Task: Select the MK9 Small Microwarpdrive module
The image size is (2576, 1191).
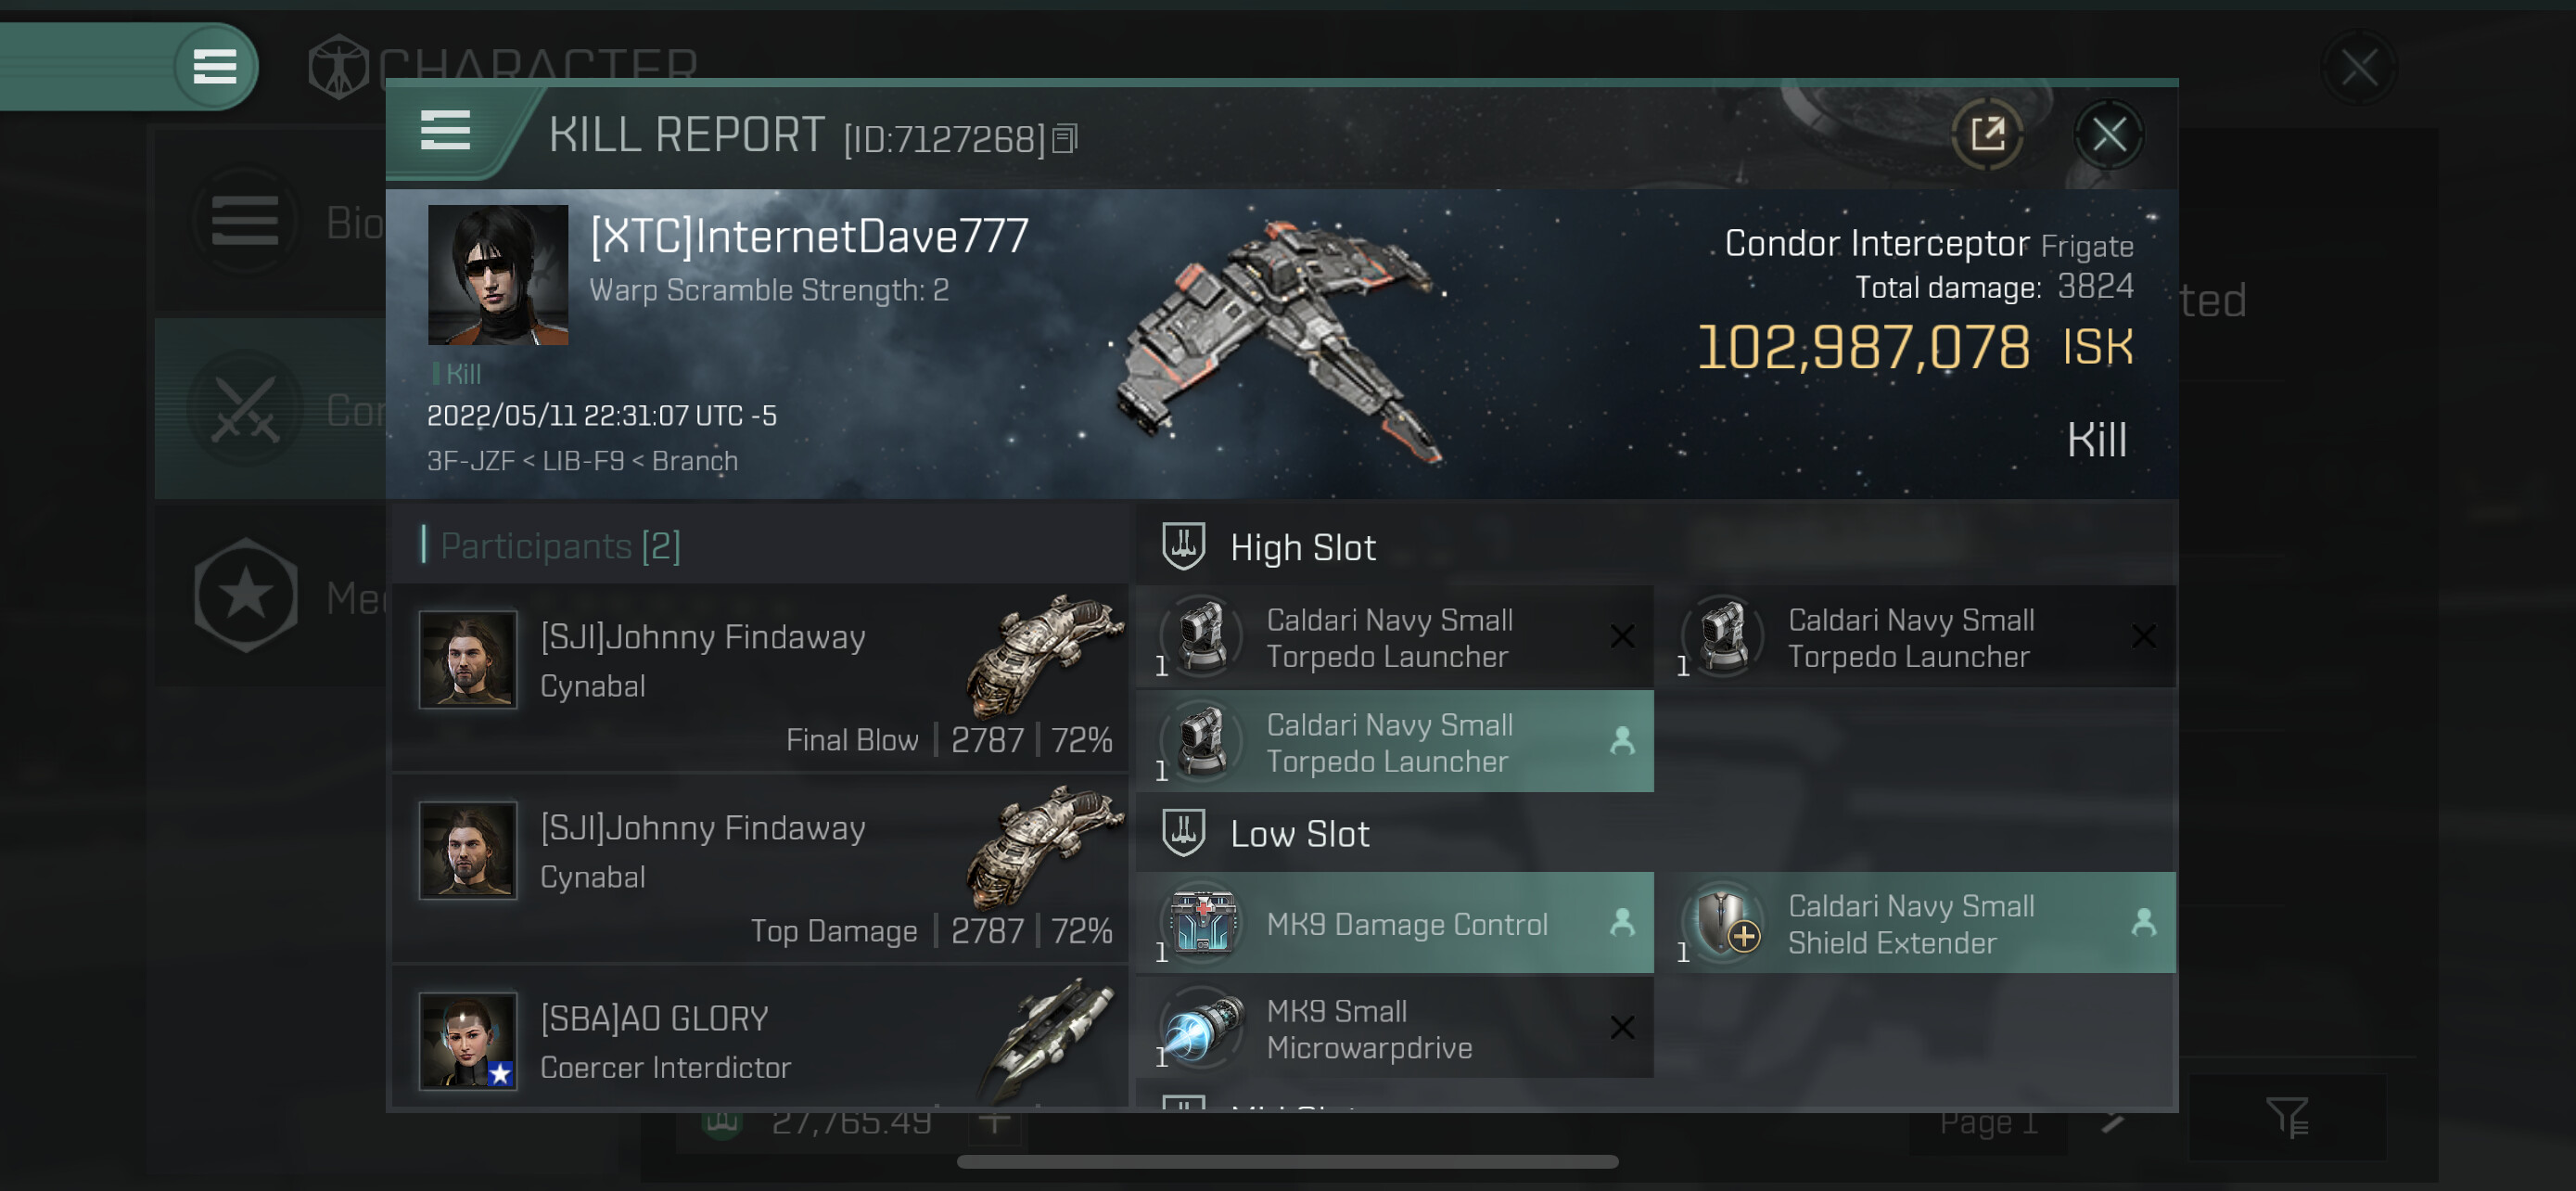Action: pos(1394,1028)
